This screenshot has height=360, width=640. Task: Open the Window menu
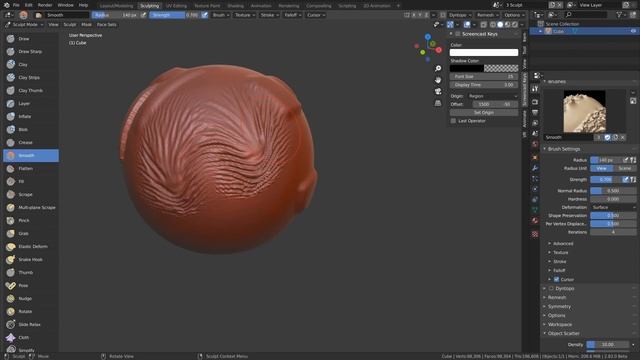pos(65,5)
